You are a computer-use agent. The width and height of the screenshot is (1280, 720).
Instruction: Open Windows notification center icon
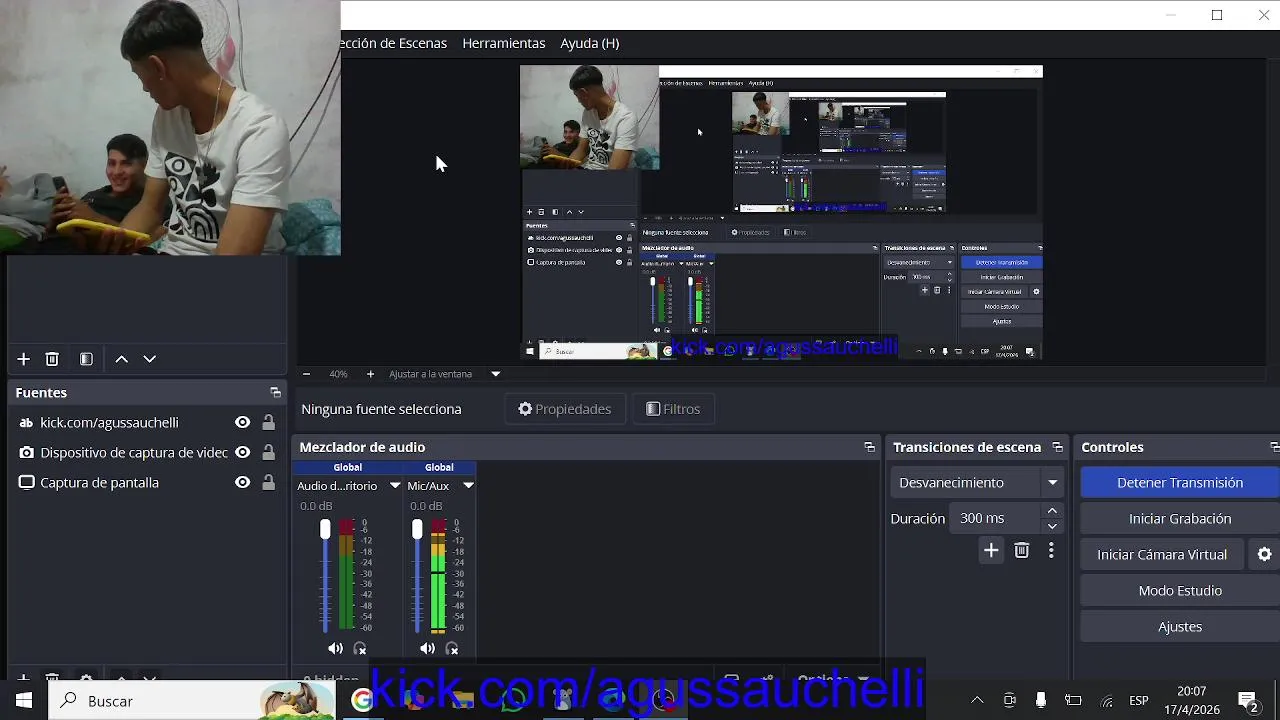coord(1248,701)
